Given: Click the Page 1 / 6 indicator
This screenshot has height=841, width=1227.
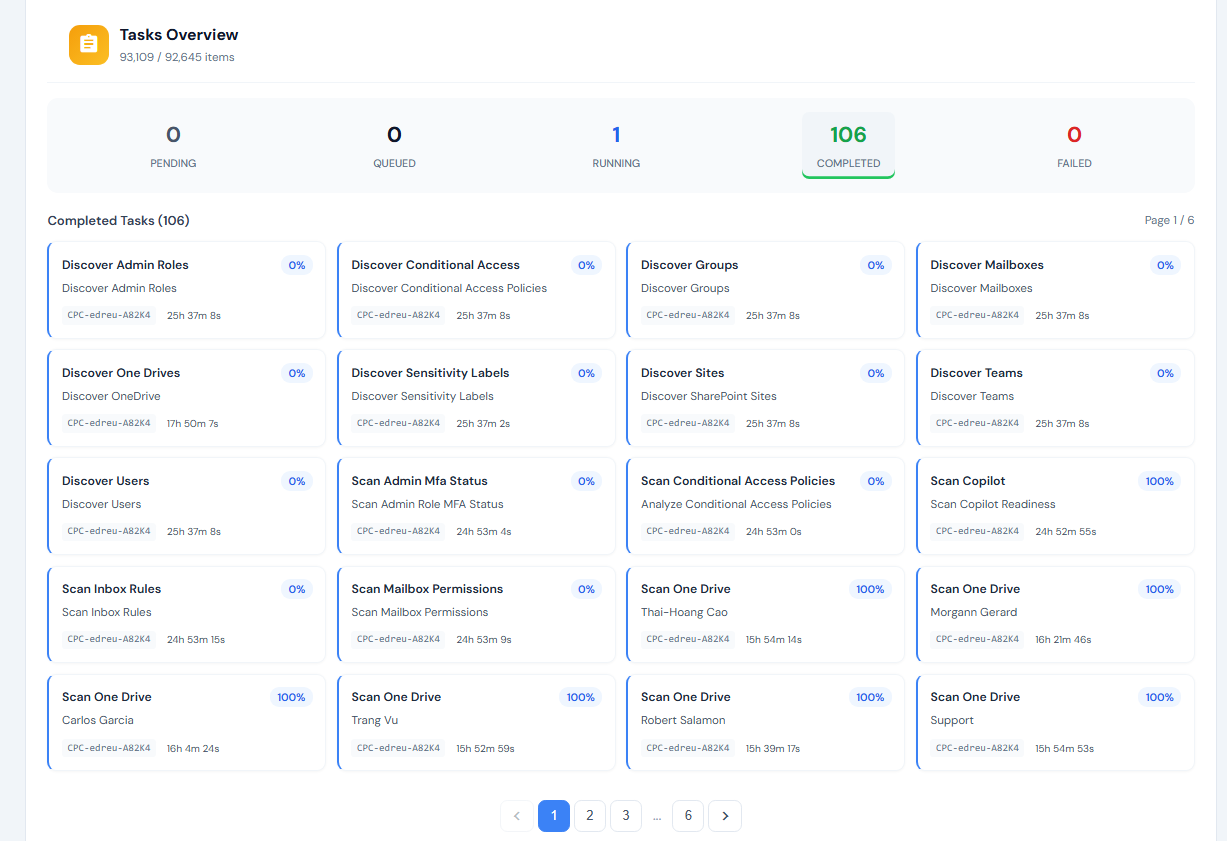Looking at the screenshot, I should pos(1169,220).
